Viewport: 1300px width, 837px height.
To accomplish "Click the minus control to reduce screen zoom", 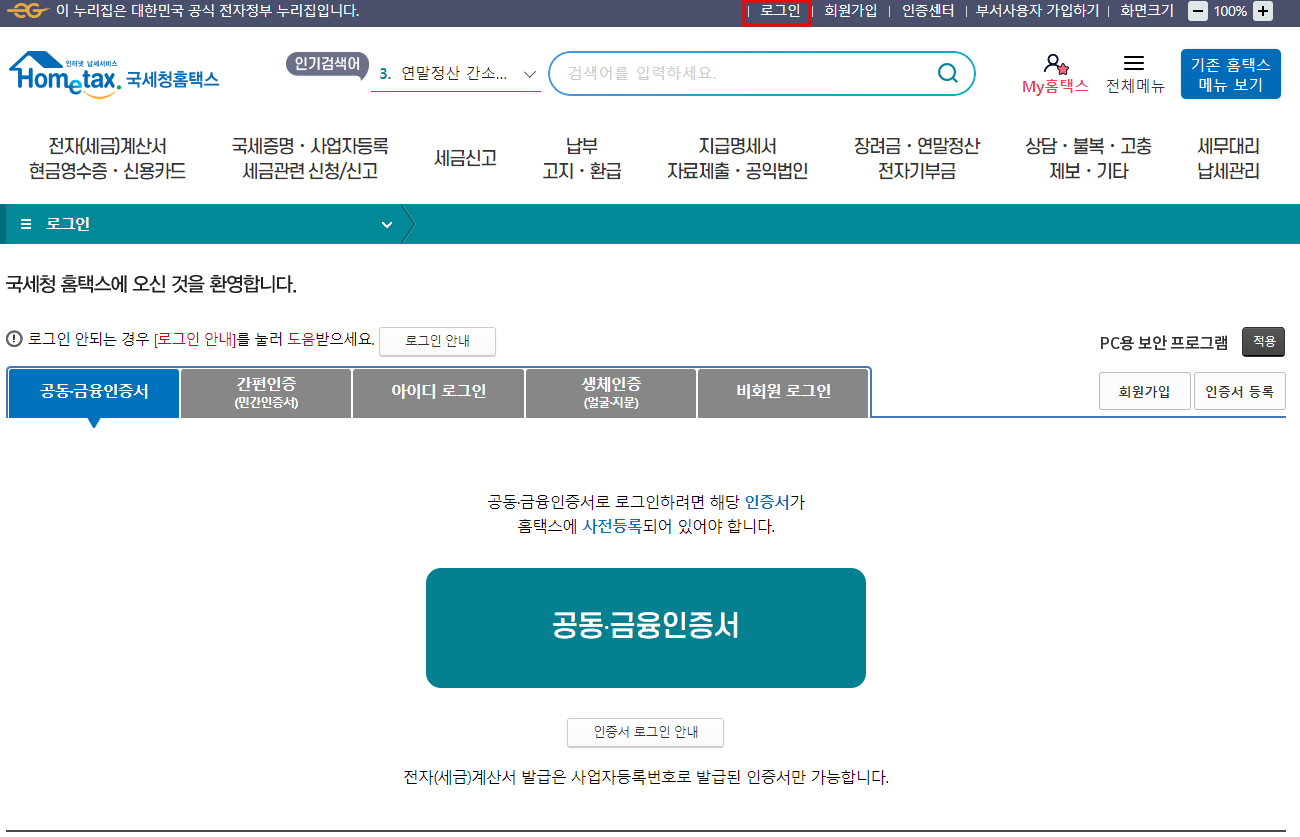I will 1197,11.
